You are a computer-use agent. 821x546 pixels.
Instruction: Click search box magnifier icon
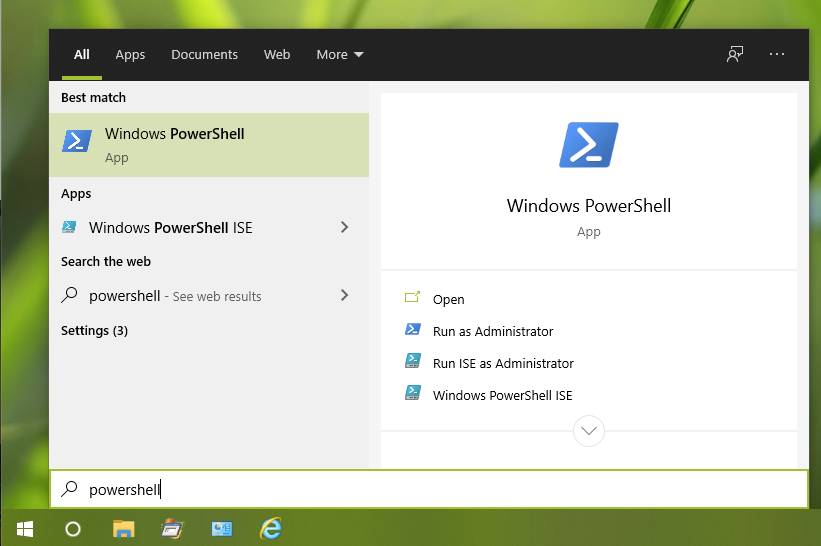pos(69,488)
